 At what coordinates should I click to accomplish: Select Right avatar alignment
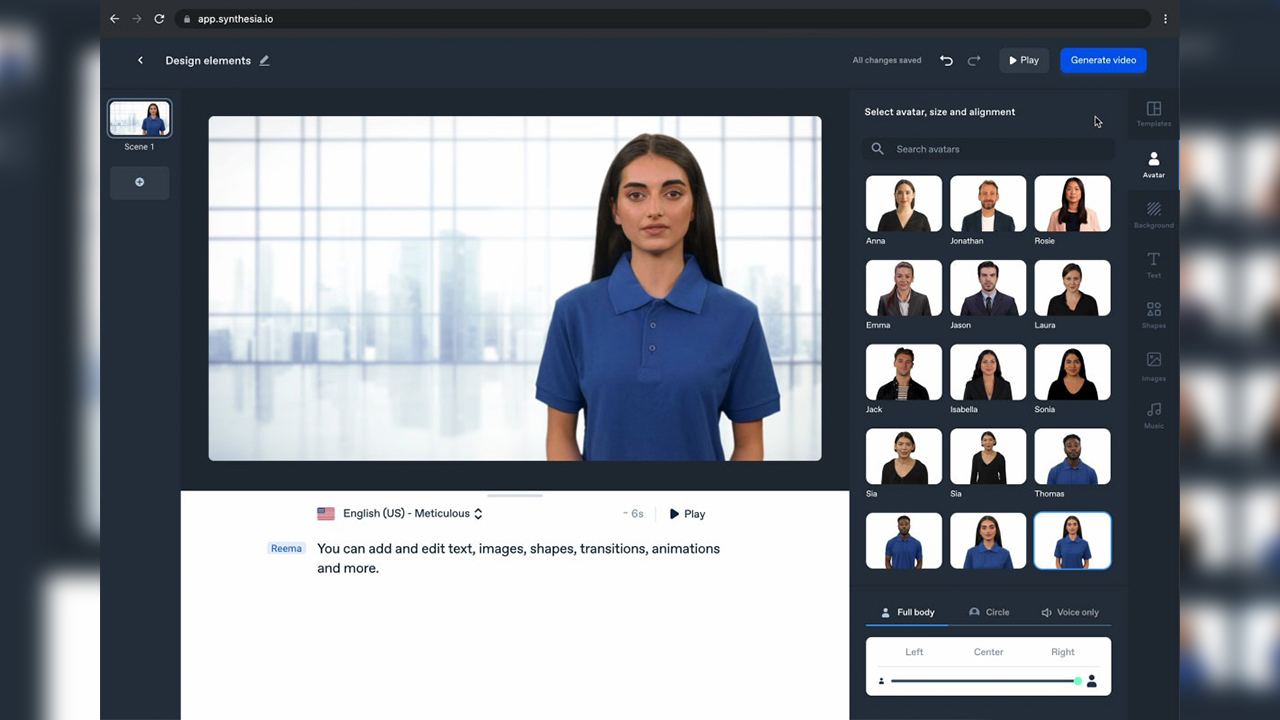1062,652
